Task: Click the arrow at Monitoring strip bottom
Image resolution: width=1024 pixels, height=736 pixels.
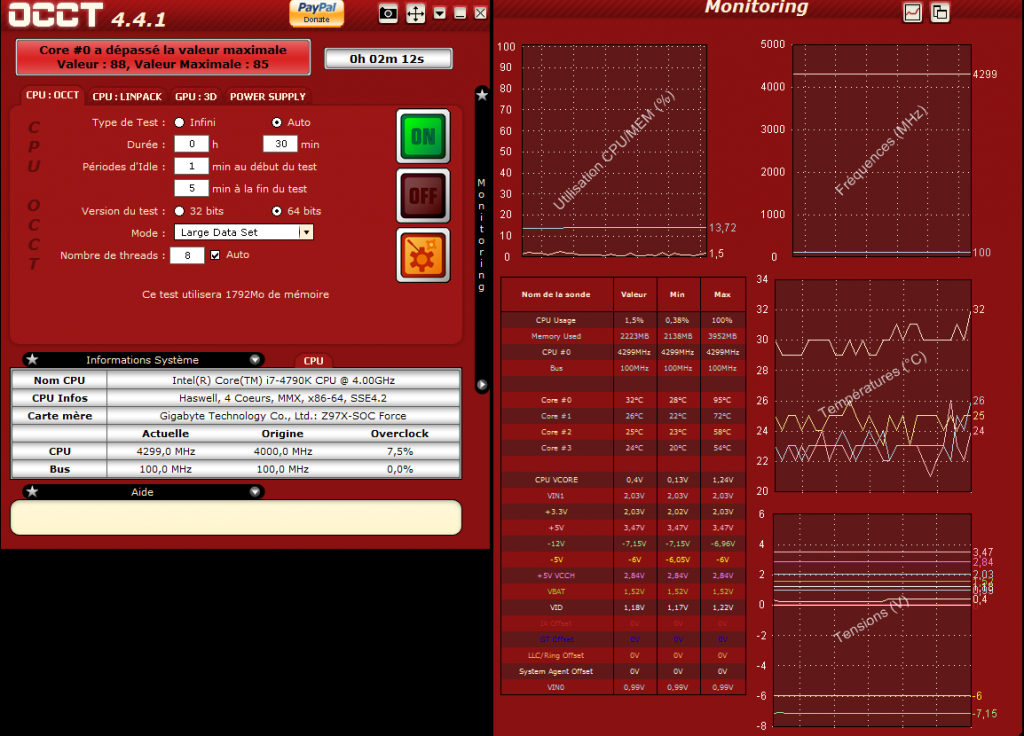Action: (482, 385)
